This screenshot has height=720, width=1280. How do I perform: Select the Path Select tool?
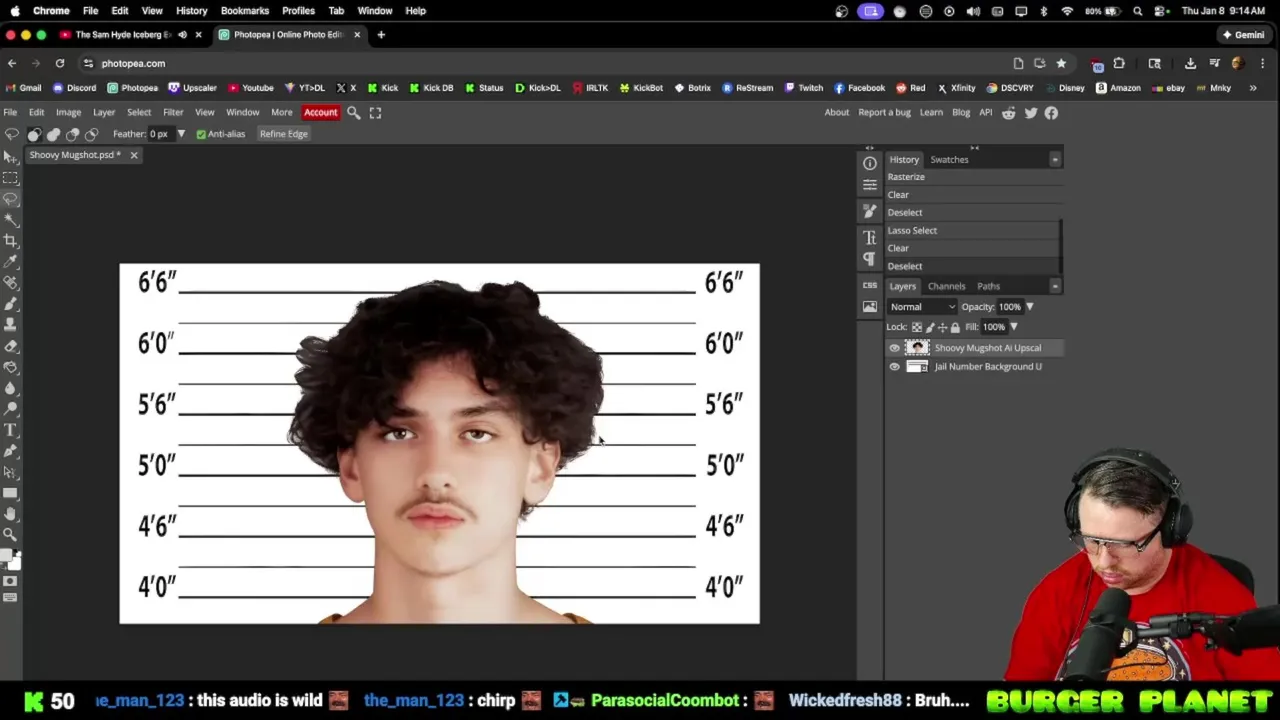(11, 472)
